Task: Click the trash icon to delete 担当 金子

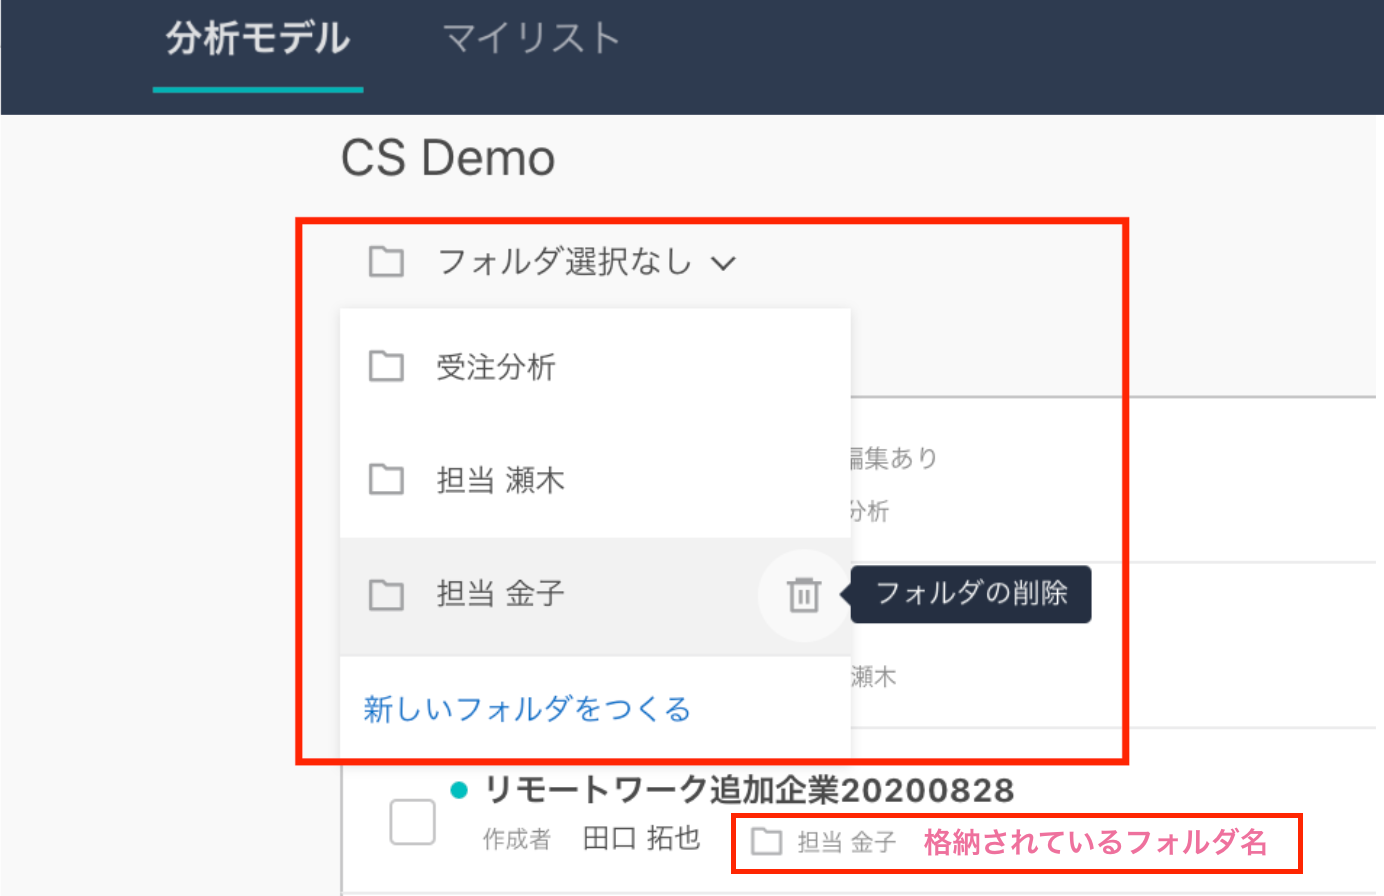Action: tap(801, 593)
